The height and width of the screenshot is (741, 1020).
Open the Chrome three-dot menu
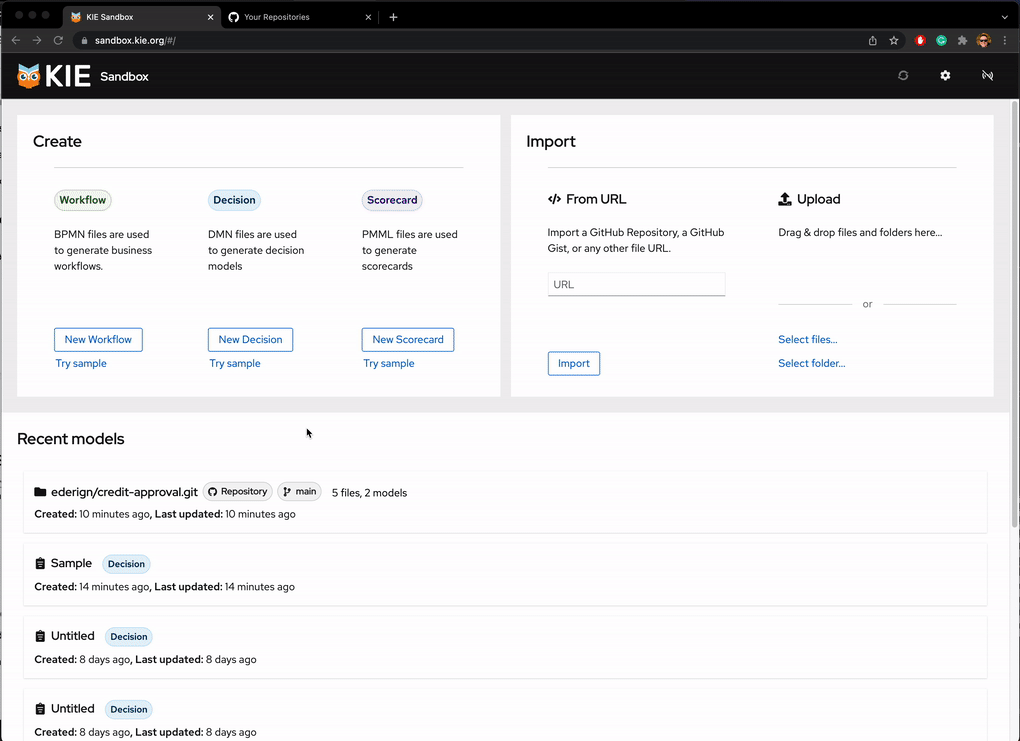tap(1005, 41)
